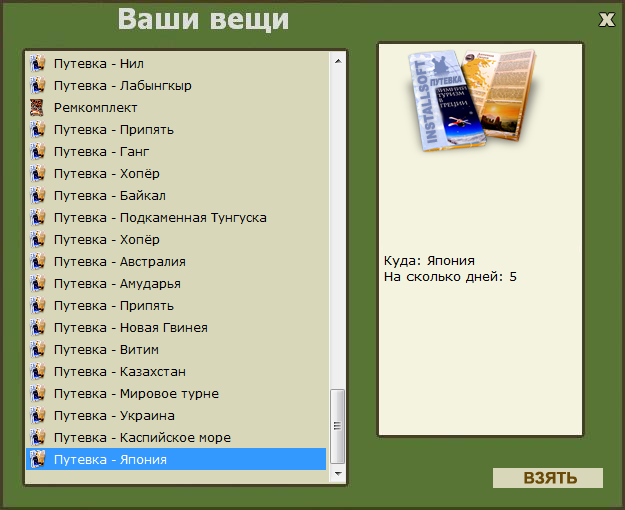Click the Ремкомплект repair kit icon
This screenshot has width=625, height=510.
[x=37, y=108]
